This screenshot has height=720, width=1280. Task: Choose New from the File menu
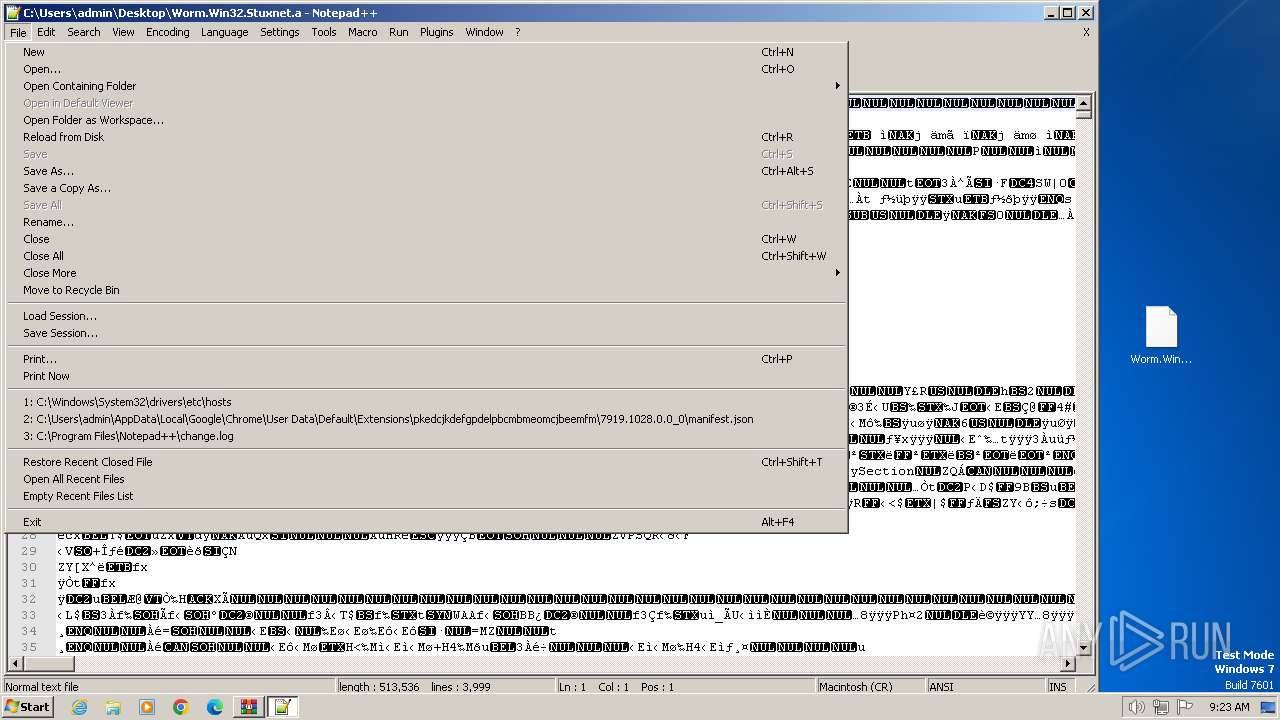click(x=427, y=52)
